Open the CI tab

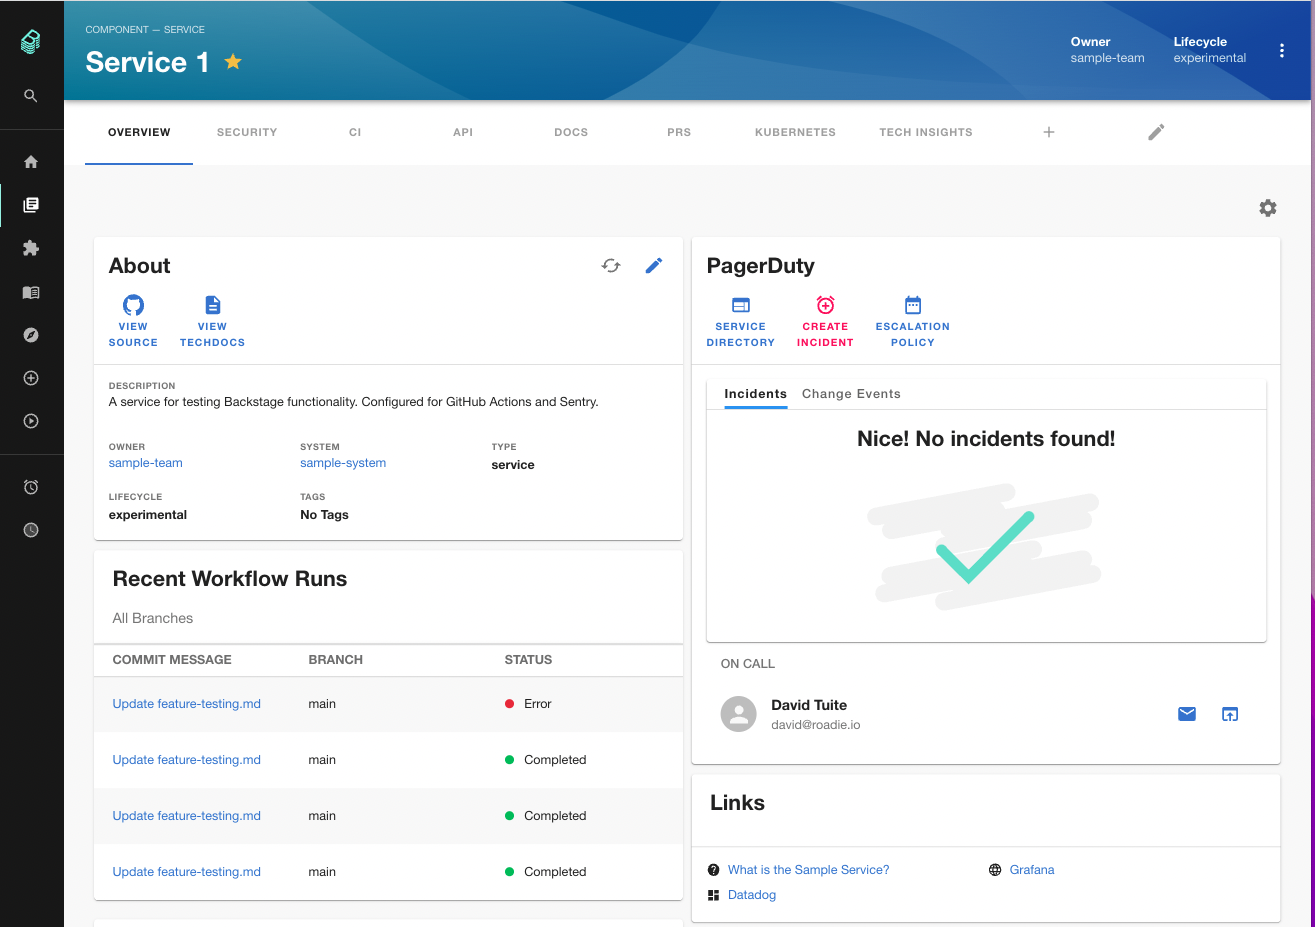click(355, 132)
